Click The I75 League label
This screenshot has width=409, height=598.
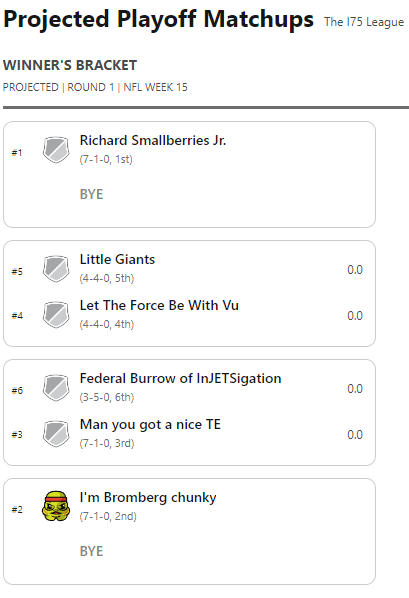point(364,22)
